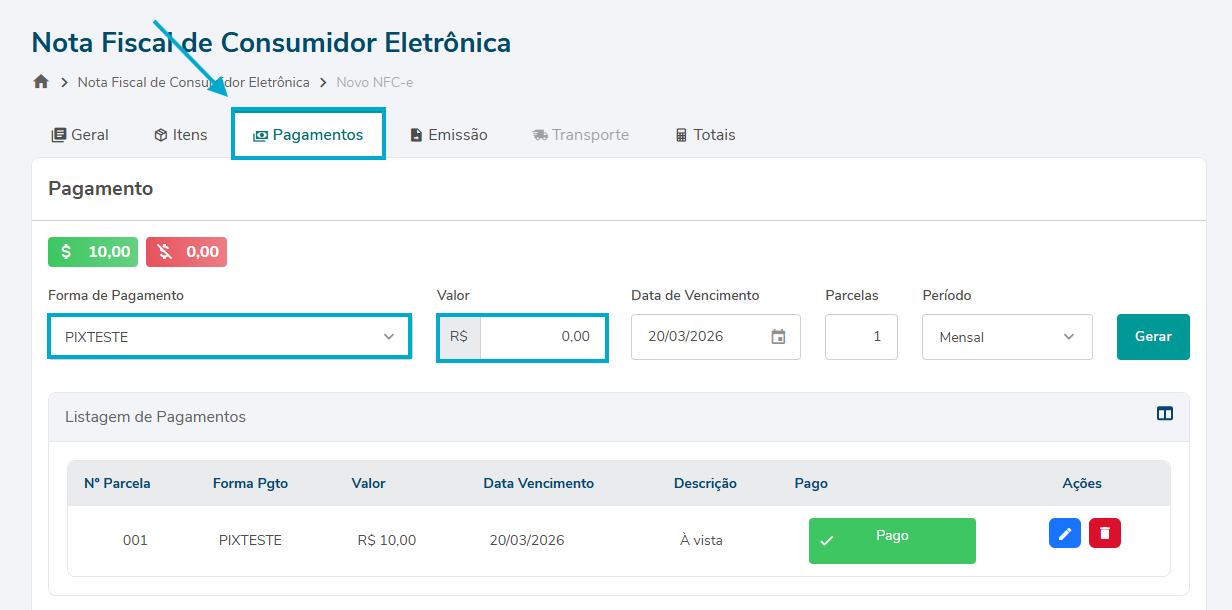1232x610 pixels.
Task: Click the red pending amount badge
Action: [x=187, y=252]
